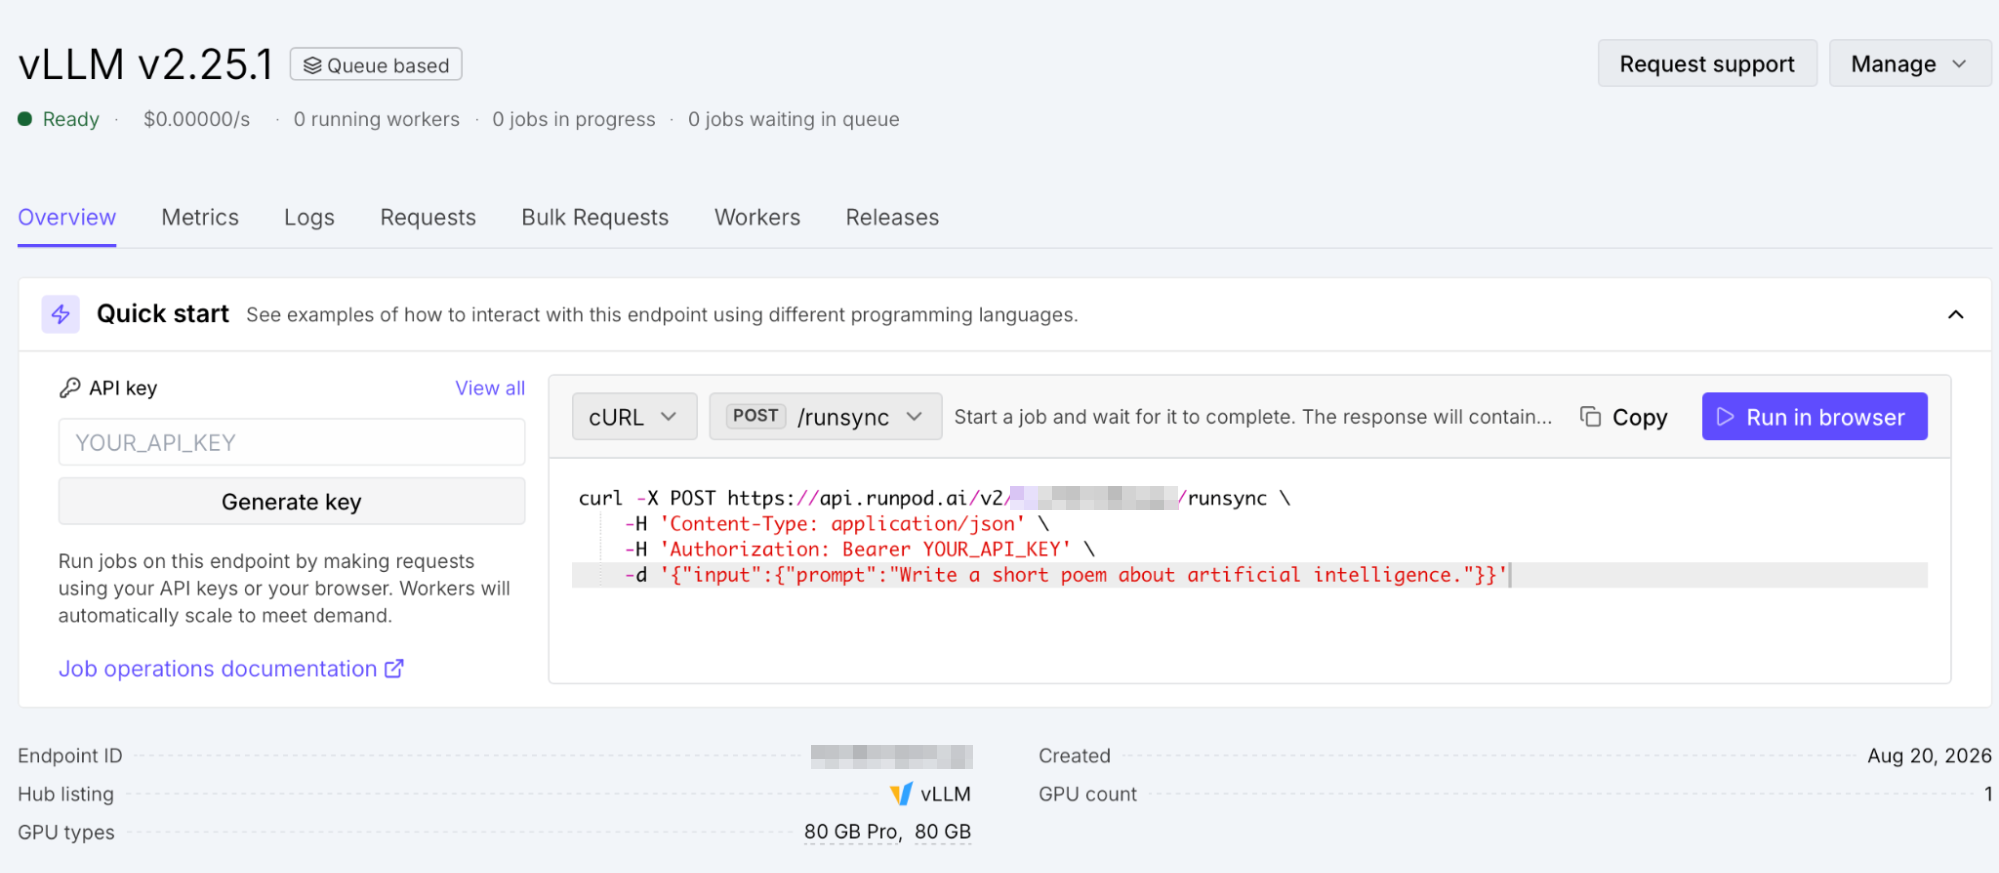Viewport: 1999px width, 873px height.
Task: Open the Job operations documentation link
Action: click(231, 669)
